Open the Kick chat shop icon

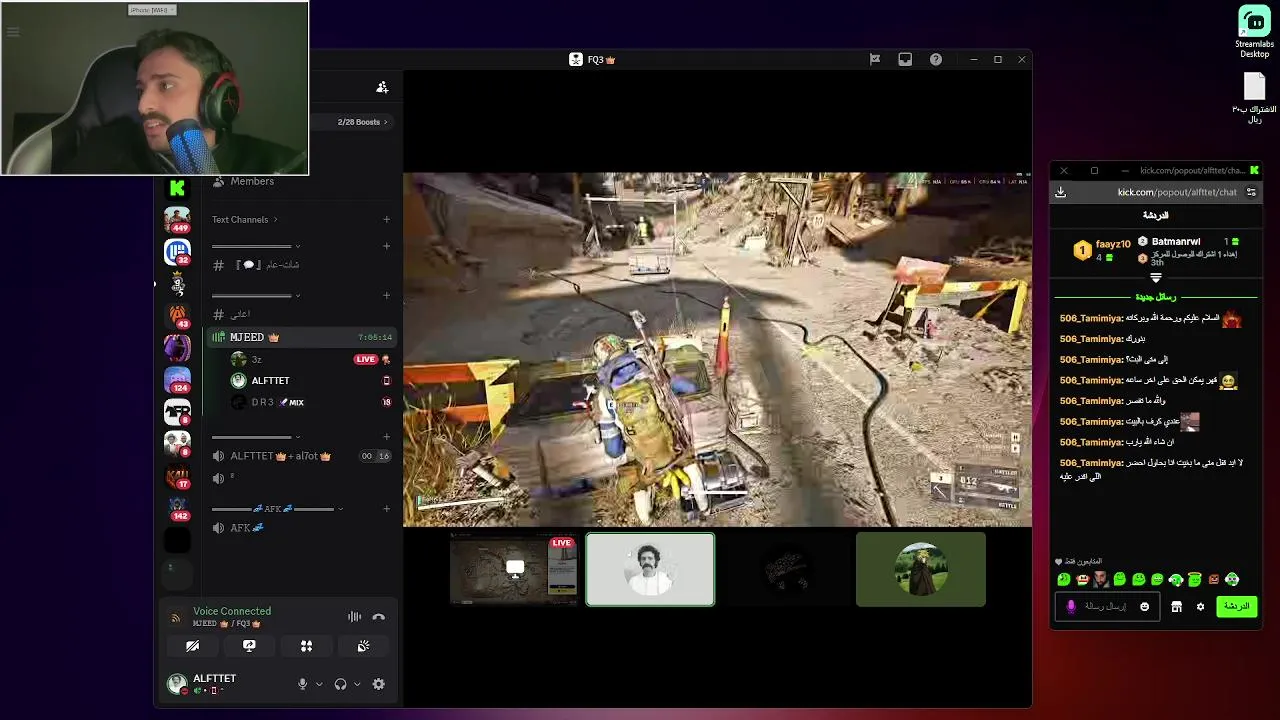[x=1177, y=607]
